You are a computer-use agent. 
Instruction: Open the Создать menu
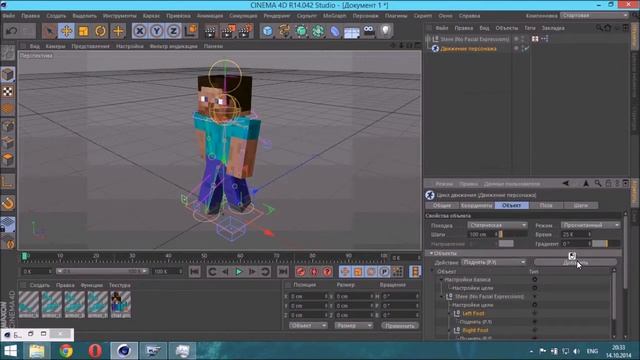[56, 16]
